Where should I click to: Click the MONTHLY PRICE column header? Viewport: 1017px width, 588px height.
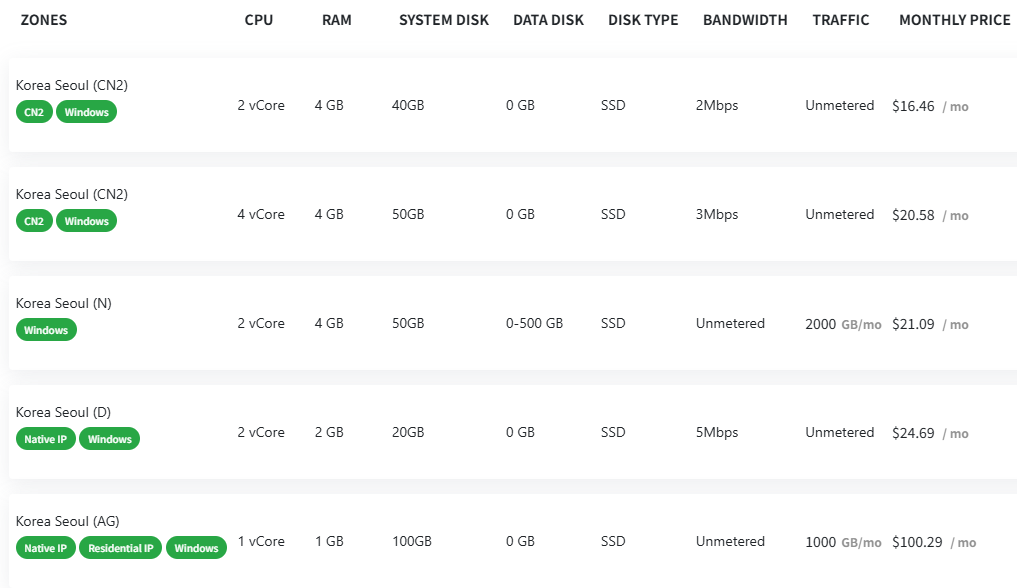tap(954, 20)
